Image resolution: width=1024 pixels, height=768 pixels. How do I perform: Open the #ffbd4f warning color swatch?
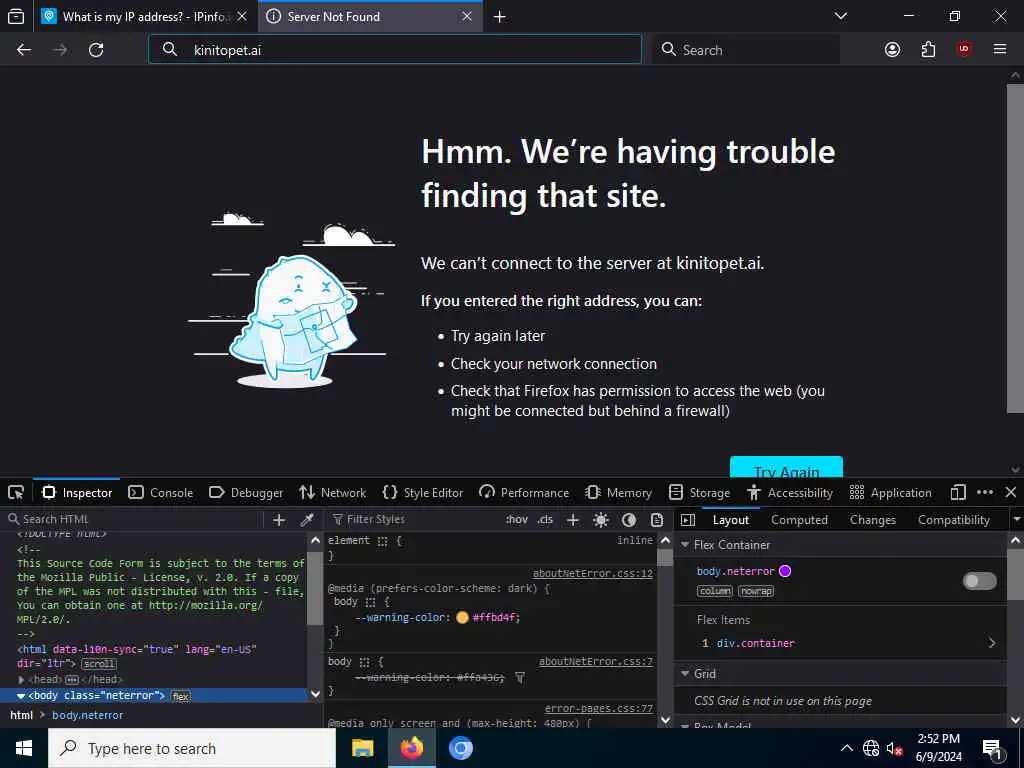click(462, 617)
